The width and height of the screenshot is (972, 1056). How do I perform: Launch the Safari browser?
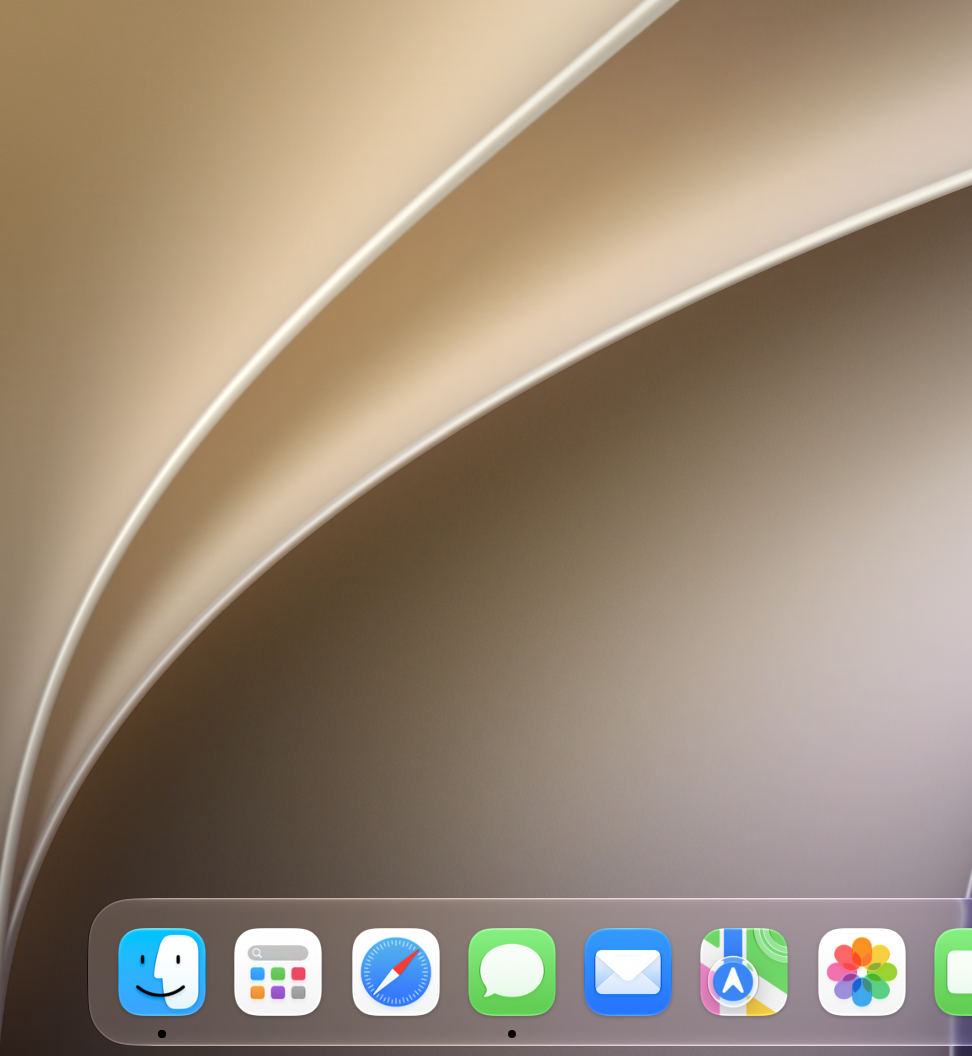(395, 971)
